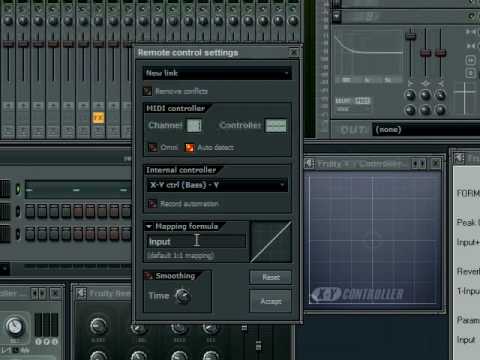Image resolution: width=480 pixels, height=360 pixels.
Task: Click the previous preset arrow in X-Y Controller
Action: (415, 164)
